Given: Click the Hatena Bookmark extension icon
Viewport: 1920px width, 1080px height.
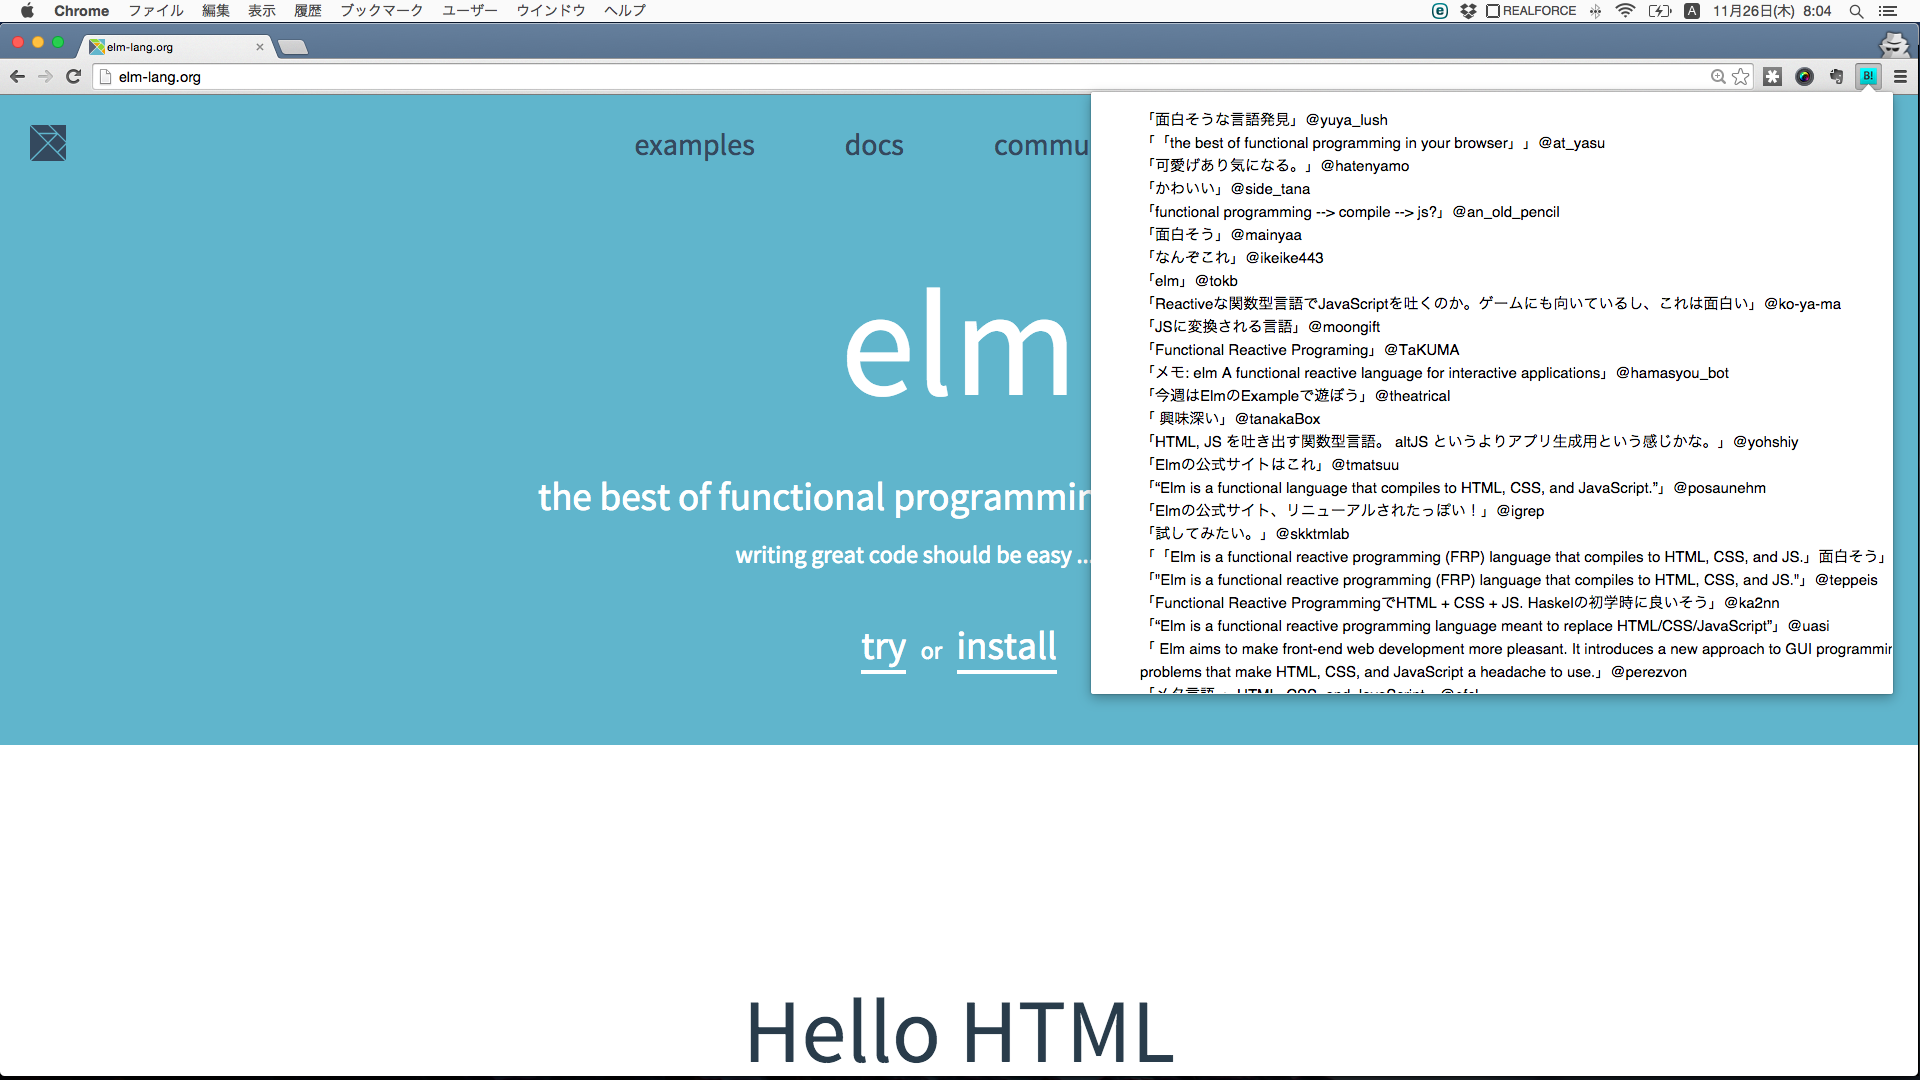Looking at the screenshot, I should click(1867, 76).
